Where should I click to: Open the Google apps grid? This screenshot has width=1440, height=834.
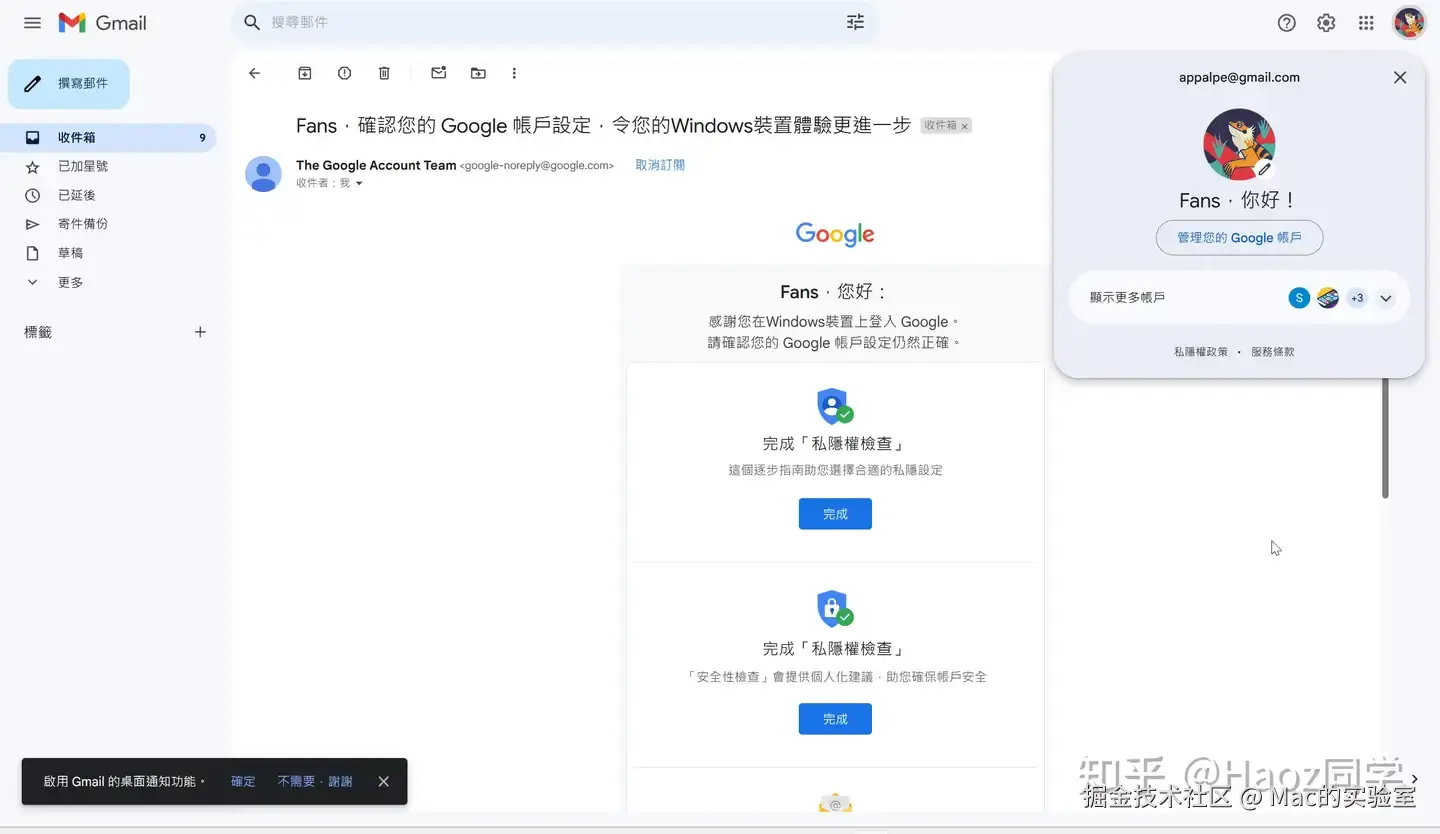pos(1366,22)
